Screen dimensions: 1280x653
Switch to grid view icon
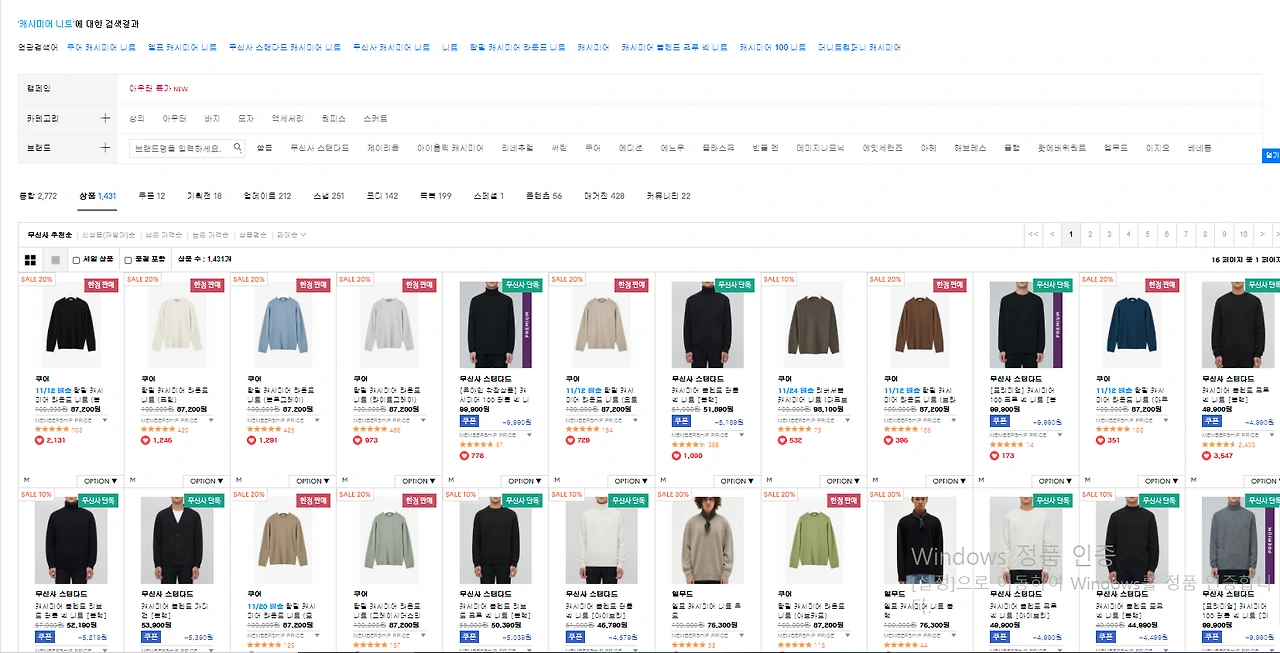[x=30, y=260]
